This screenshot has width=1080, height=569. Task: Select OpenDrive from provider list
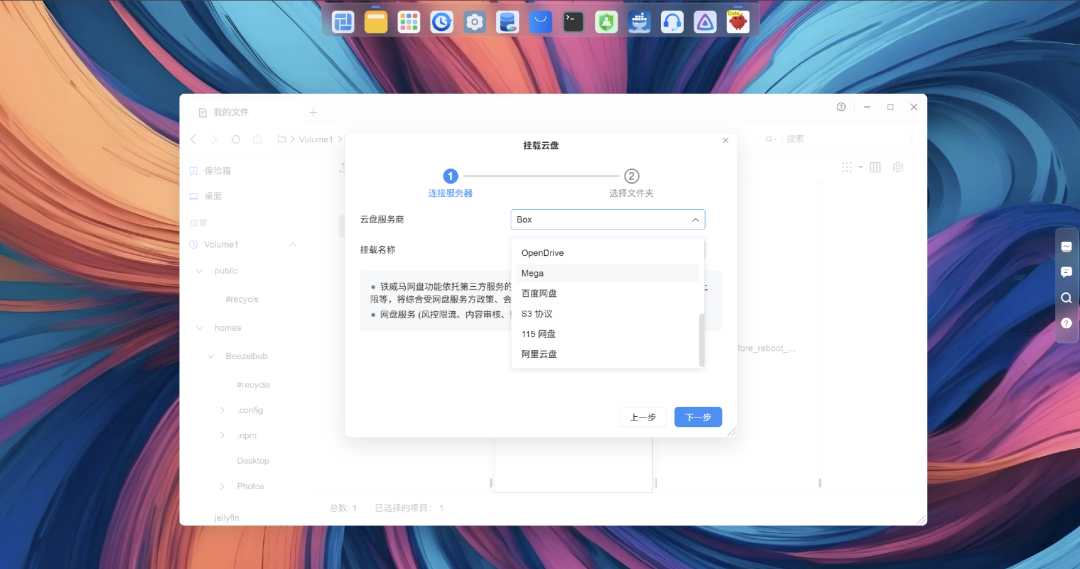(x=607, y=253)
